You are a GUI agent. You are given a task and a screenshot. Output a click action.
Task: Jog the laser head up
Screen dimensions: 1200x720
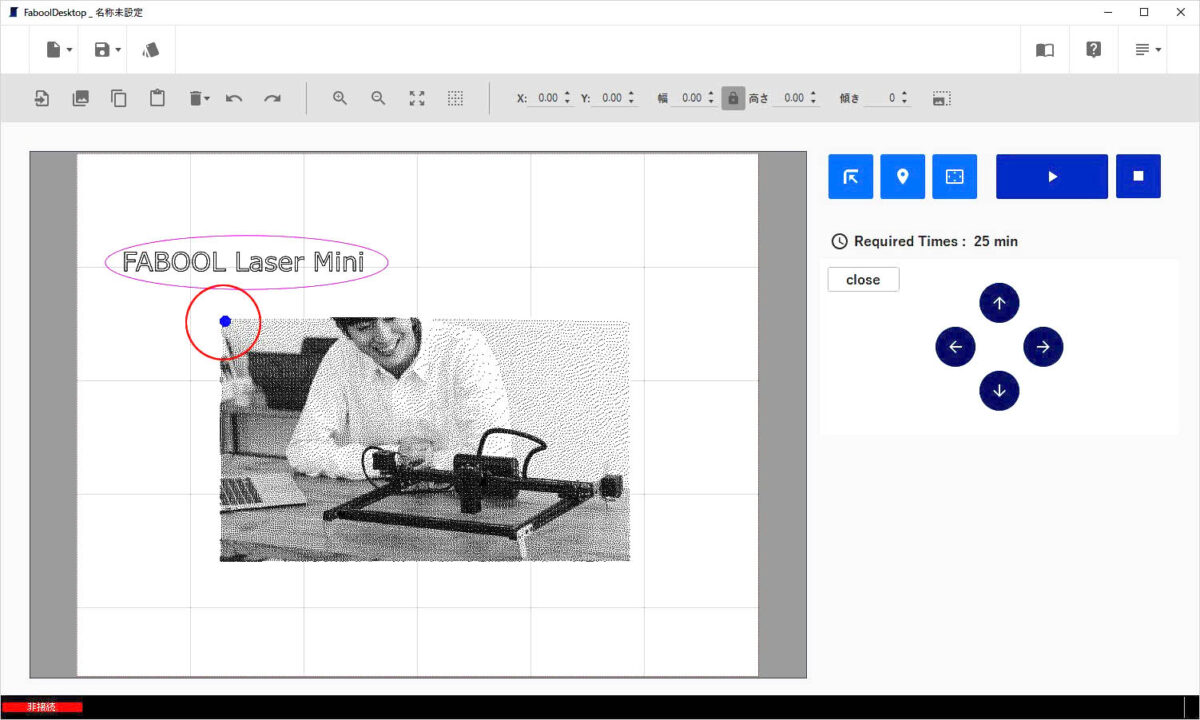coord(999,303)
